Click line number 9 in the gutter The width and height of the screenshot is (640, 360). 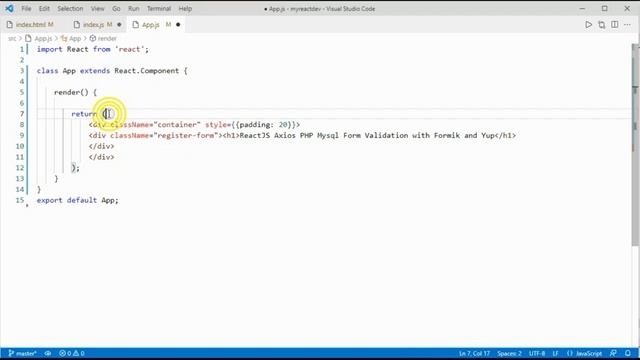[x=22, y=136]
